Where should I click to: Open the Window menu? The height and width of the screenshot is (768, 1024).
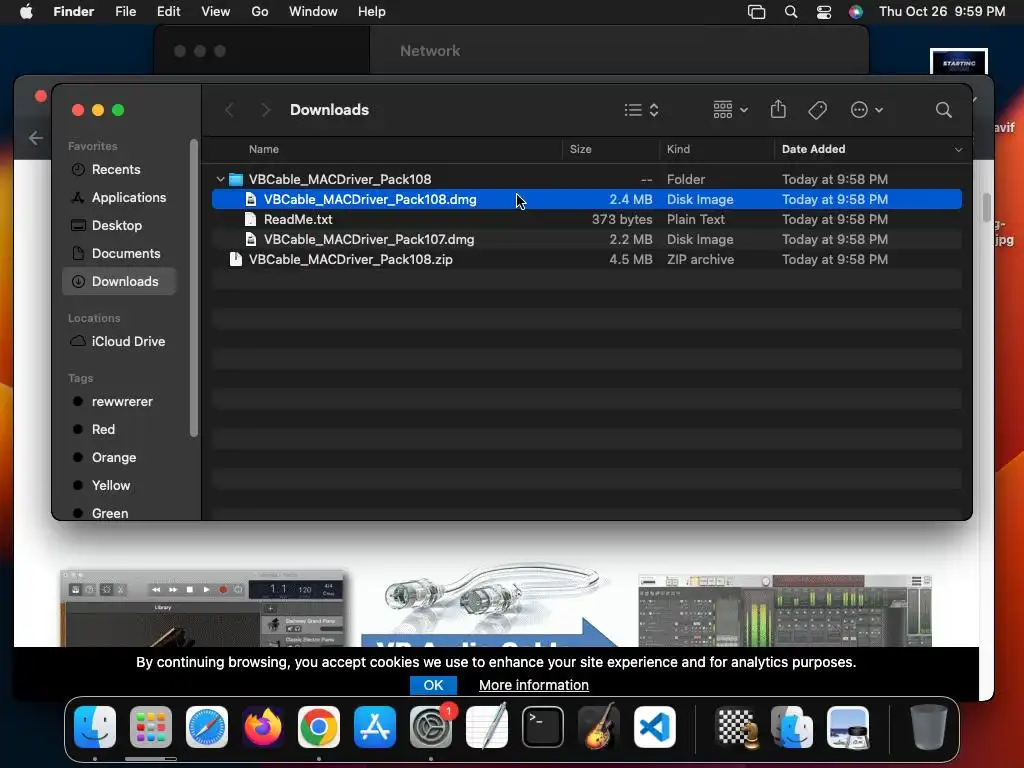pos(313,12)
